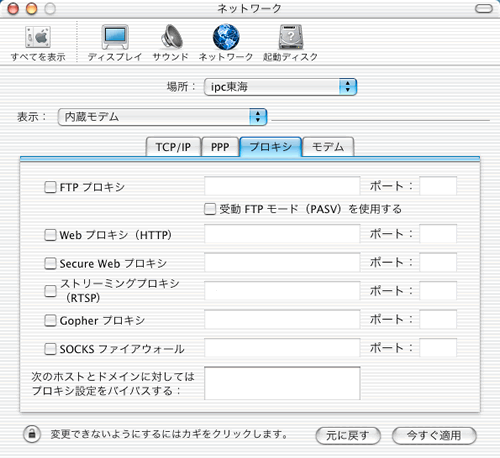Click the ネットワーク window title text
This screenshot has height=458, width=500.
pyautogui.click(x=249, y=9)
